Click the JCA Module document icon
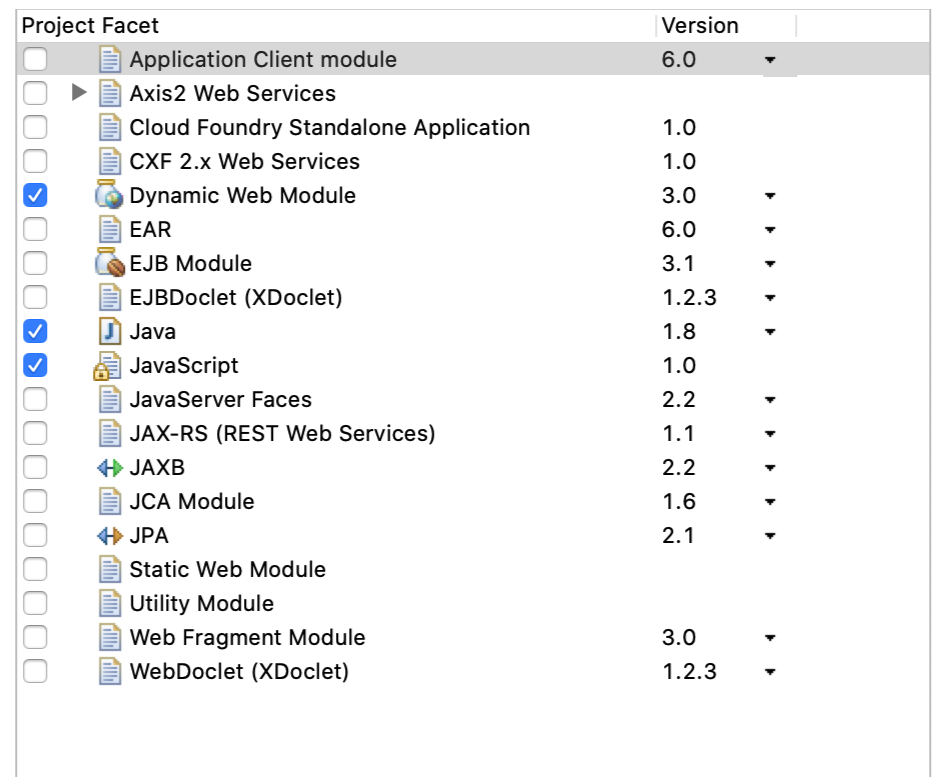Viewport: 942px width, 777px height. tap(109, 501)
